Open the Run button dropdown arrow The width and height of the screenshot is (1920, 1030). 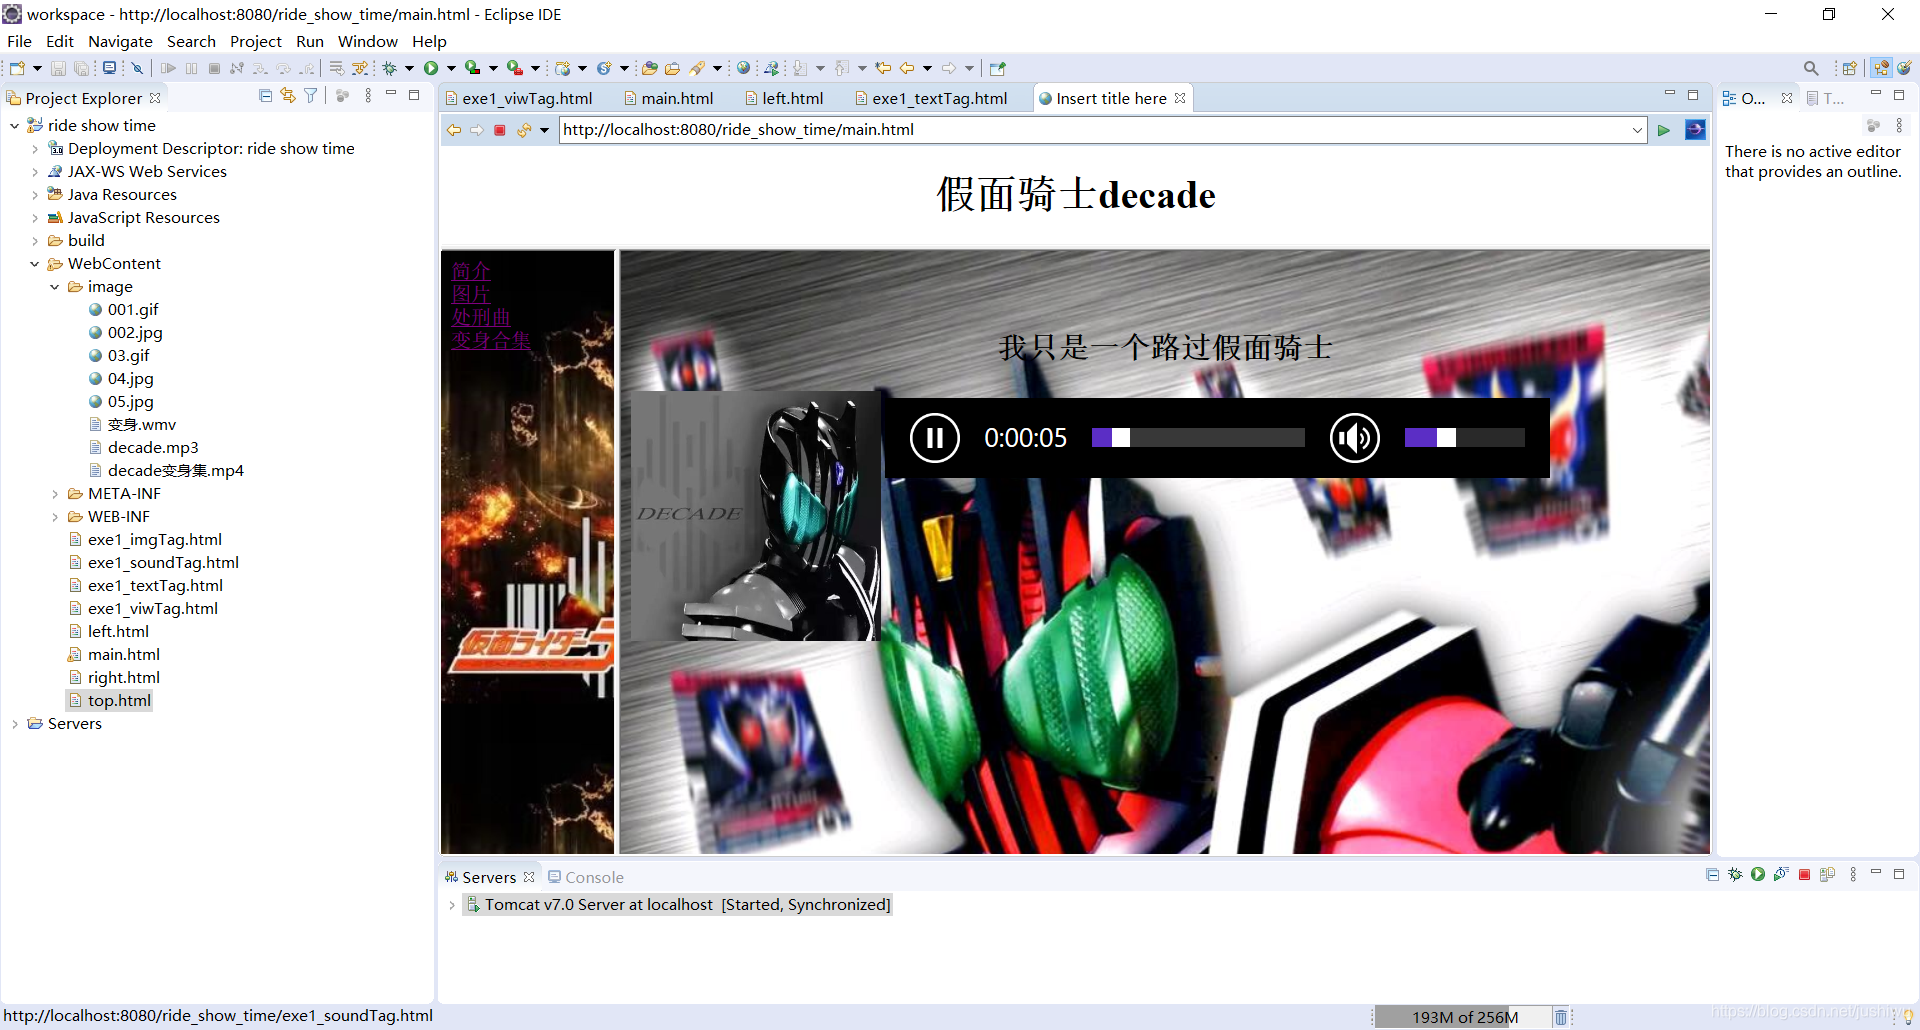coord(451,68)
